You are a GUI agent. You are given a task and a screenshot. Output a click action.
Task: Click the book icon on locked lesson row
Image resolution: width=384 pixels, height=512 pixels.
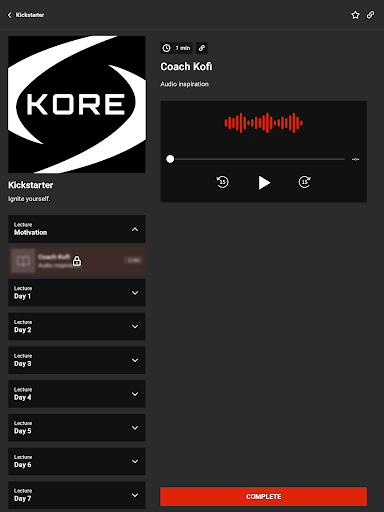click(x=23, y=261)
